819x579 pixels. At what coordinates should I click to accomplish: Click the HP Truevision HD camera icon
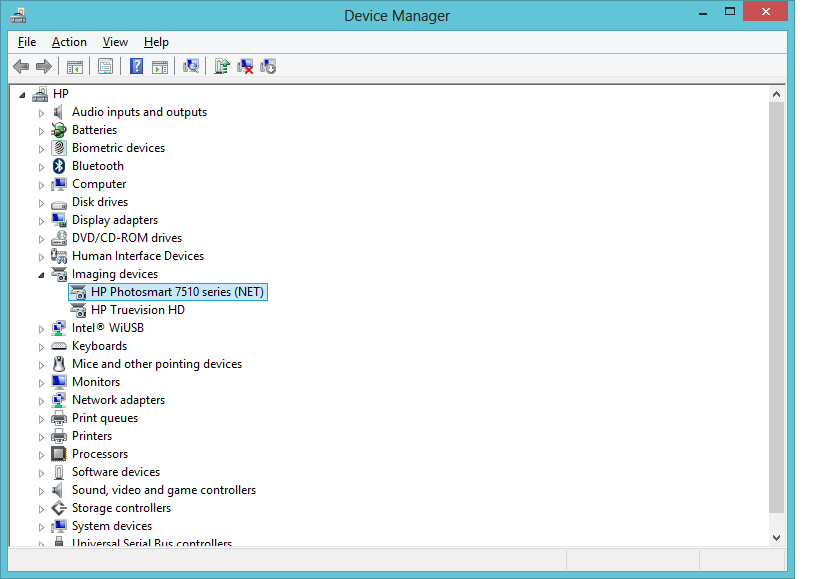(78, 310)
